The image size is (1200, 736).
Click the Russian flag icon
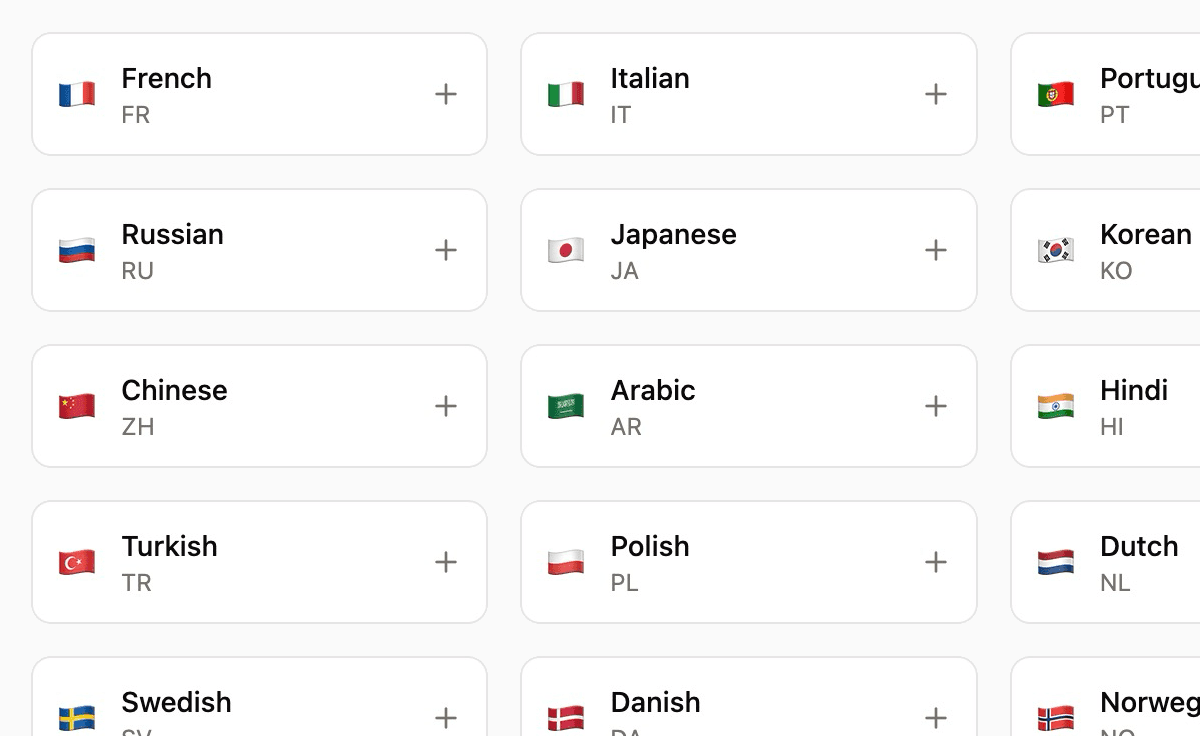click(77, 249)
